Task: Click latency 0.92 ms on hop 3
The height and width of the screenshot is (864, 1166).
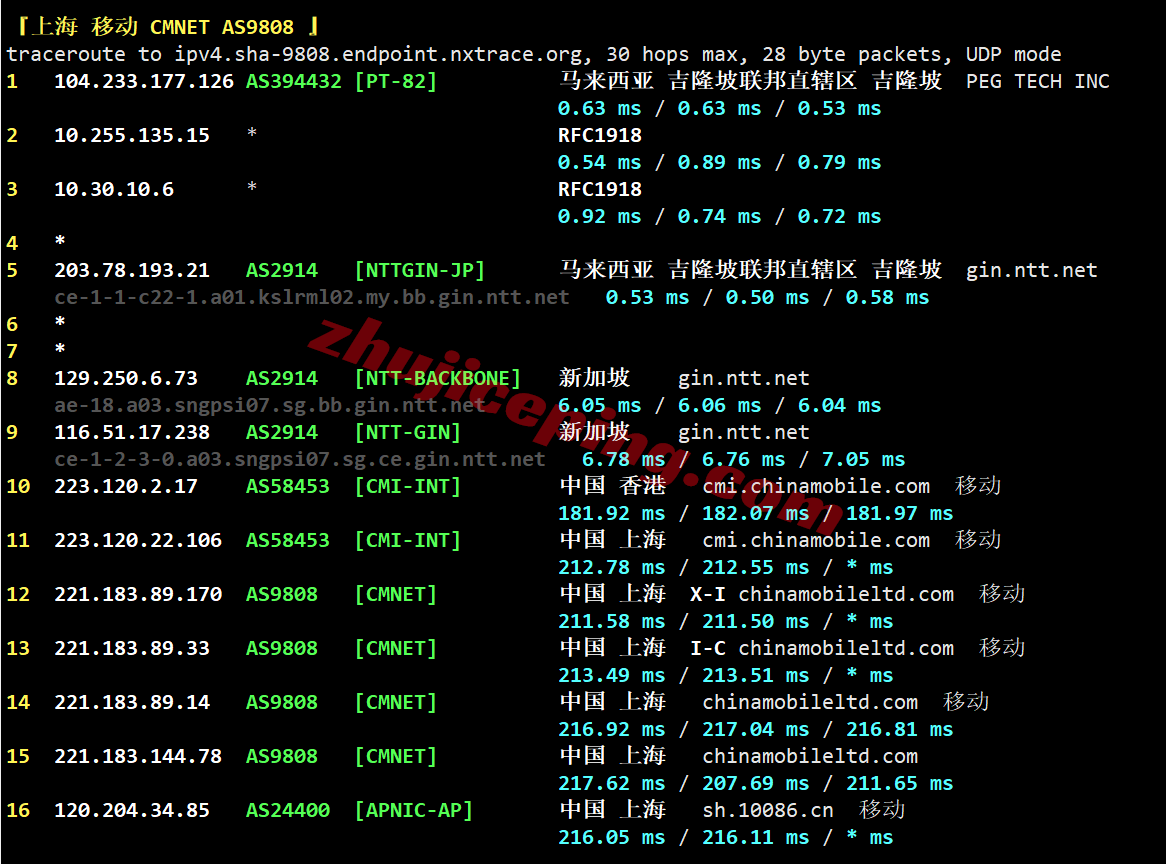Action: pyautogui.click(x=599, y=216)
